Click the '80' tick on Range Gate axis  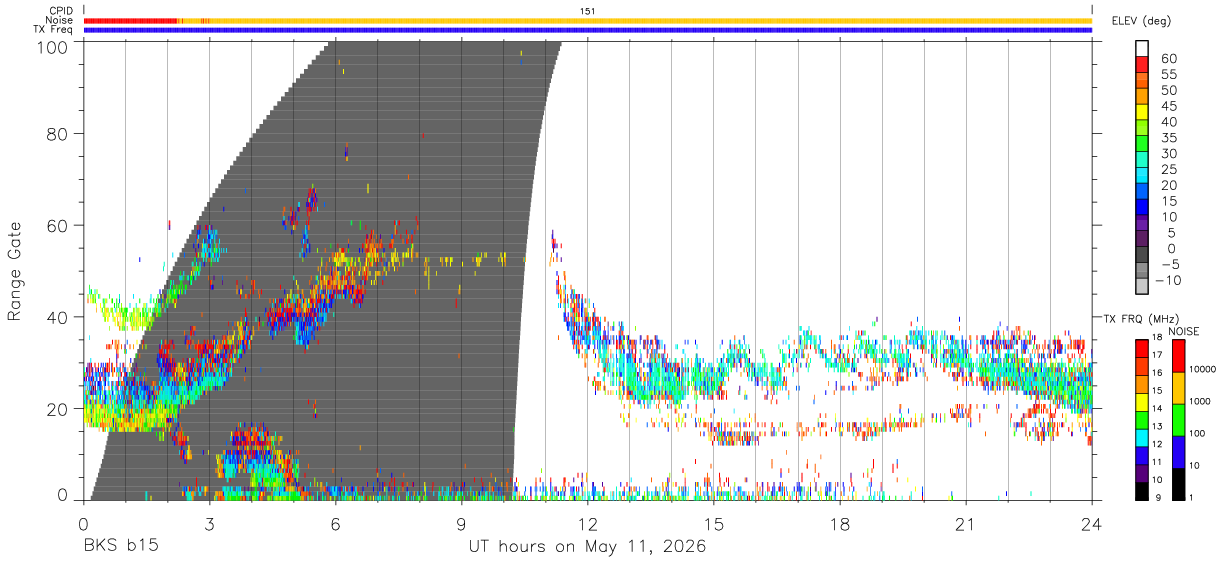click(60, 133)
